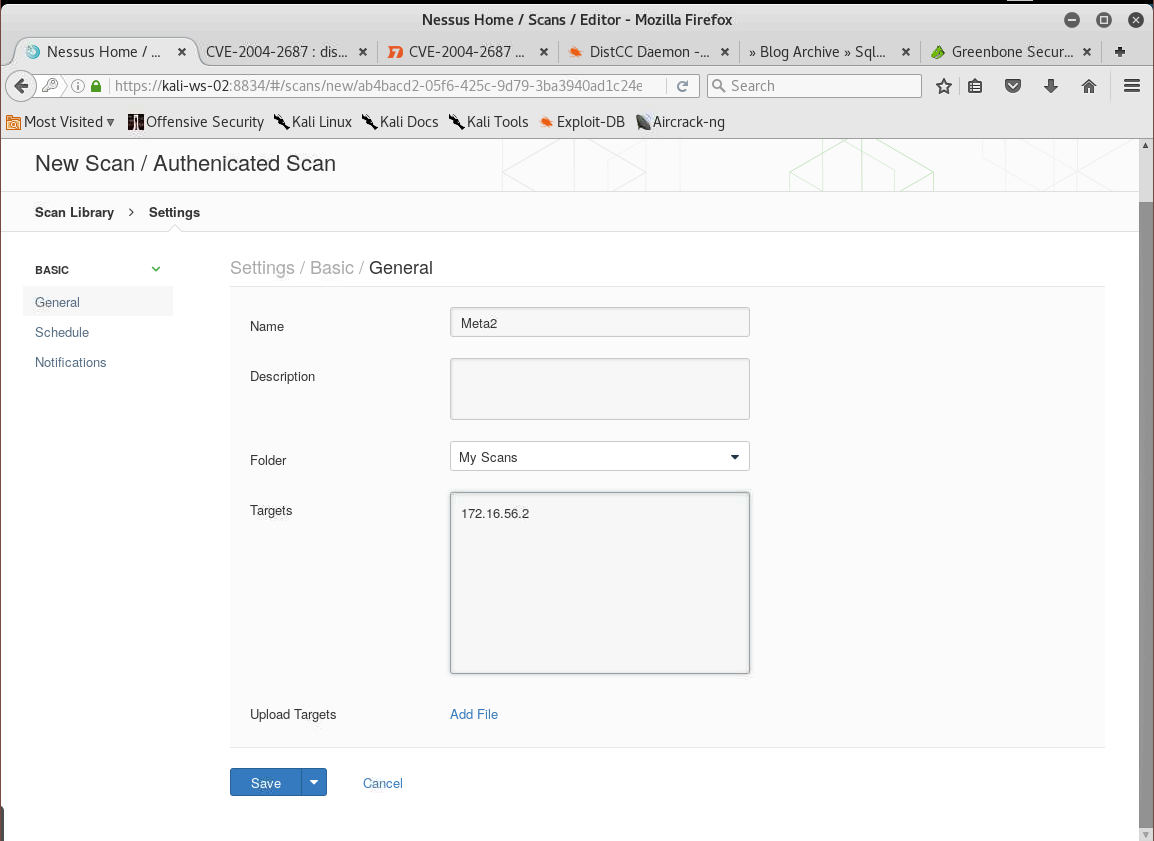Click the site identity key icon
Image resolution: width=1154 pixels, height=841 pixels.
[x=50, y=86]
